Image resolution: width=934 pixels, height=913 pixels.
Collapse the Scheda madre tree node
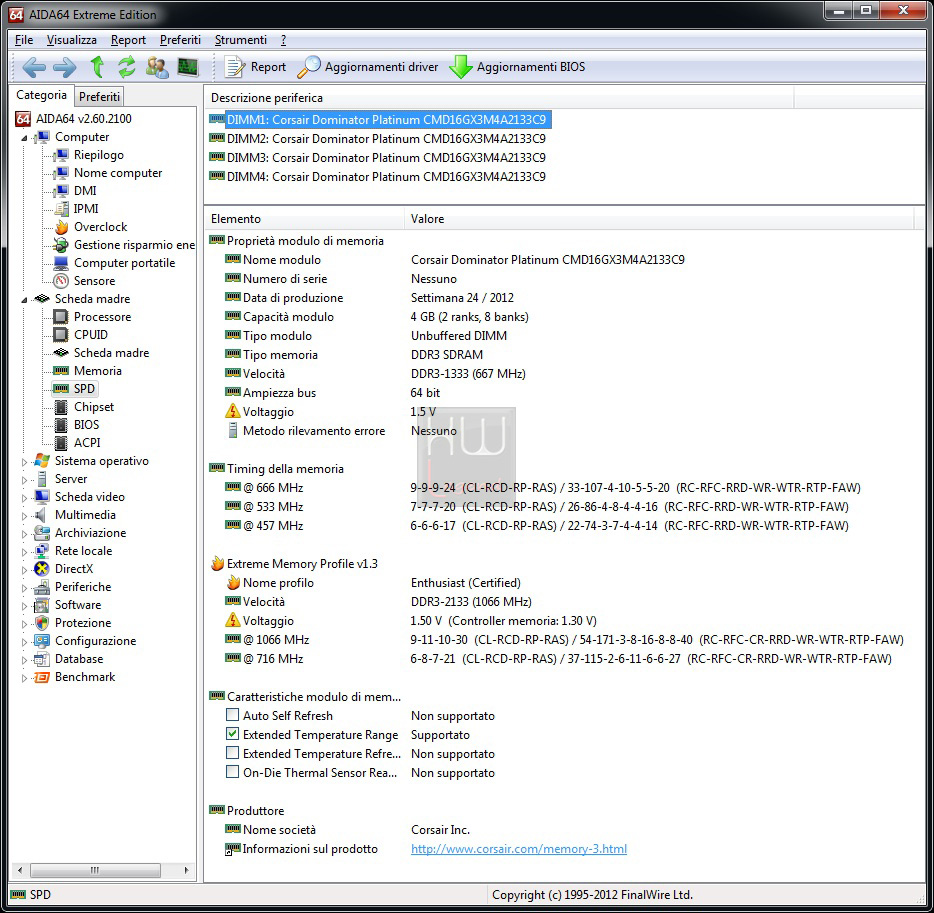pyautogui.click(x=24, y=300)
